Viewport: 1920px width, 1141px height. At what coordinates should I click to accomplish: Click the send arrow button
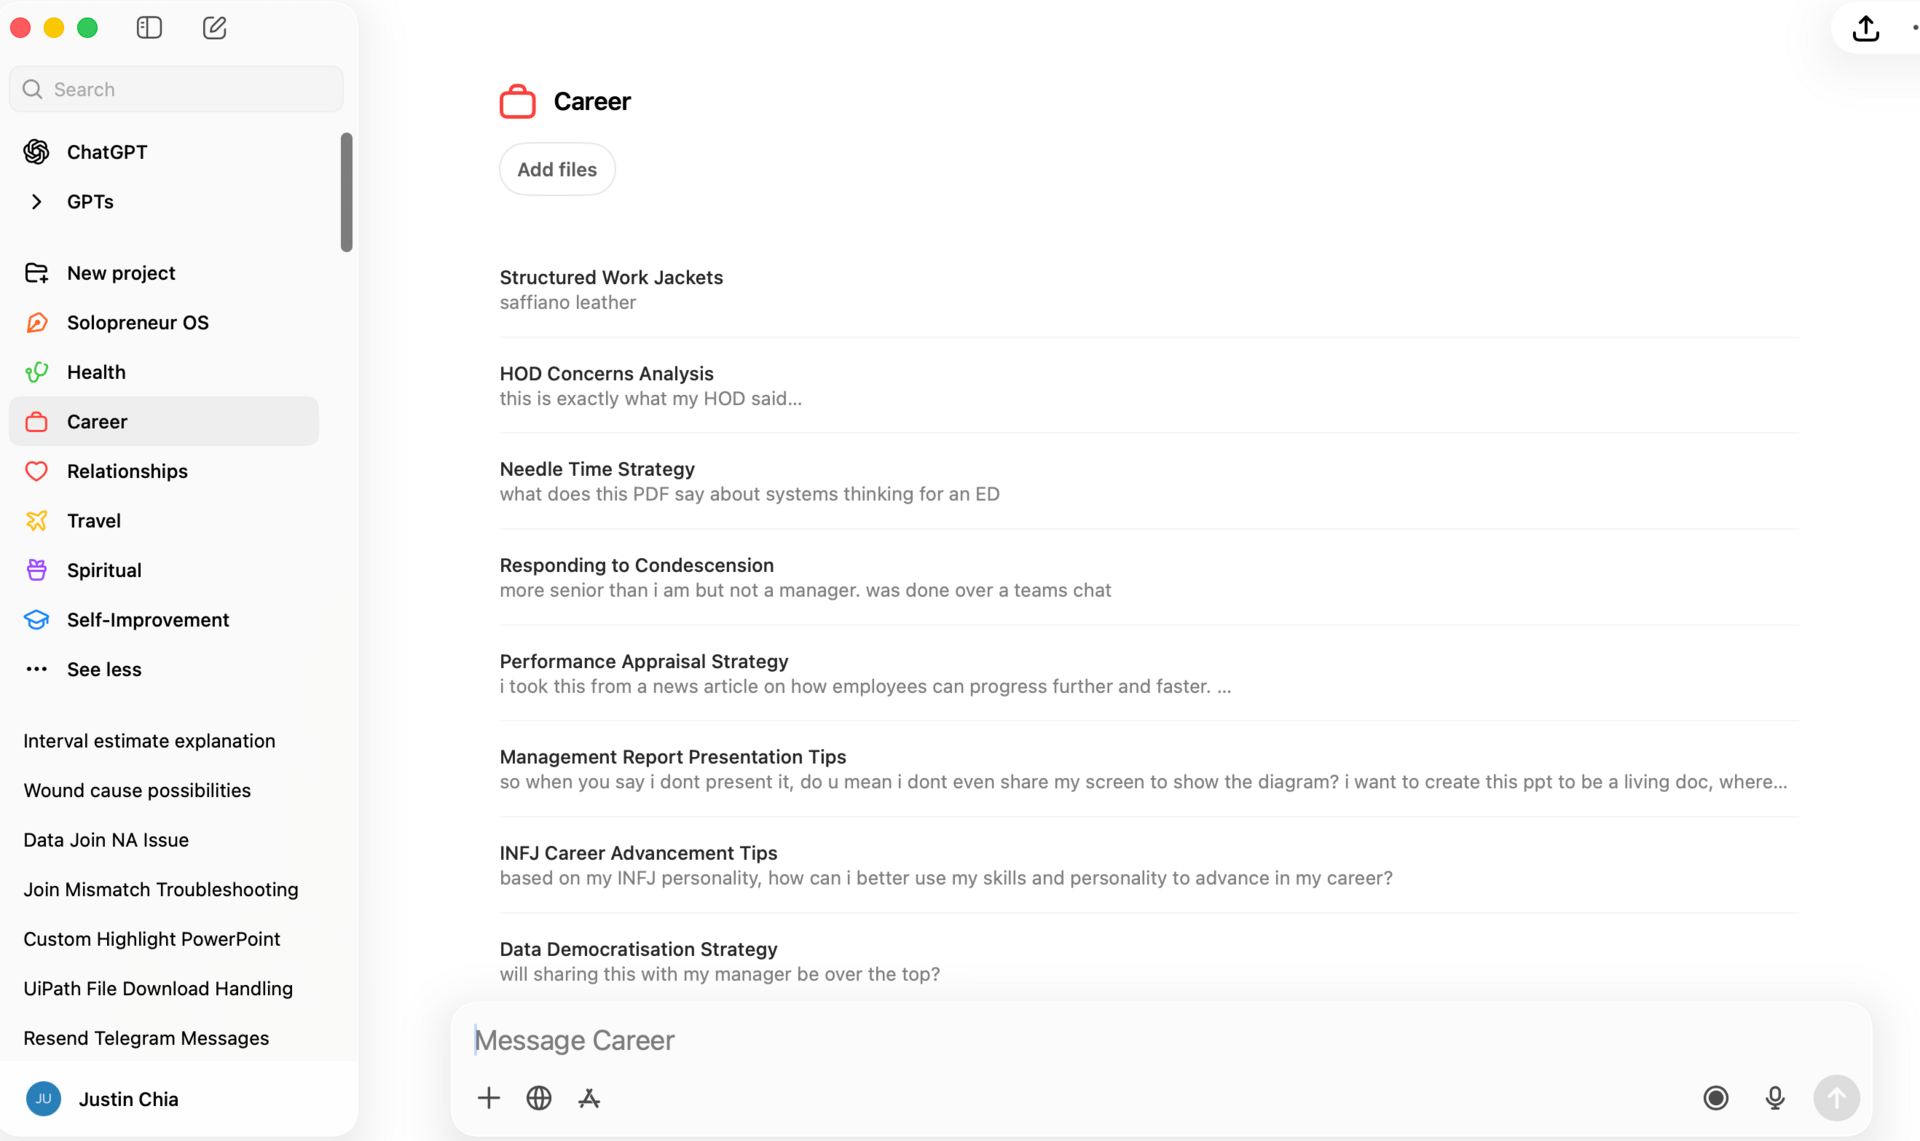pos(1836,1098)
